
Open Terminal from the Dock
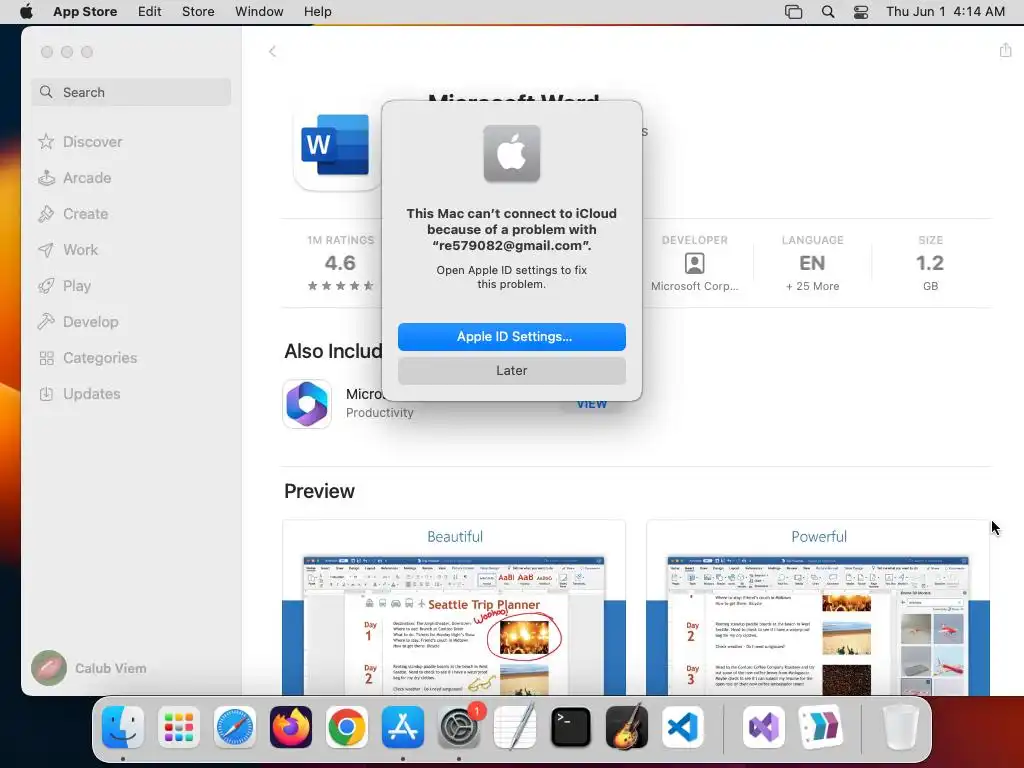pos(571,727)
